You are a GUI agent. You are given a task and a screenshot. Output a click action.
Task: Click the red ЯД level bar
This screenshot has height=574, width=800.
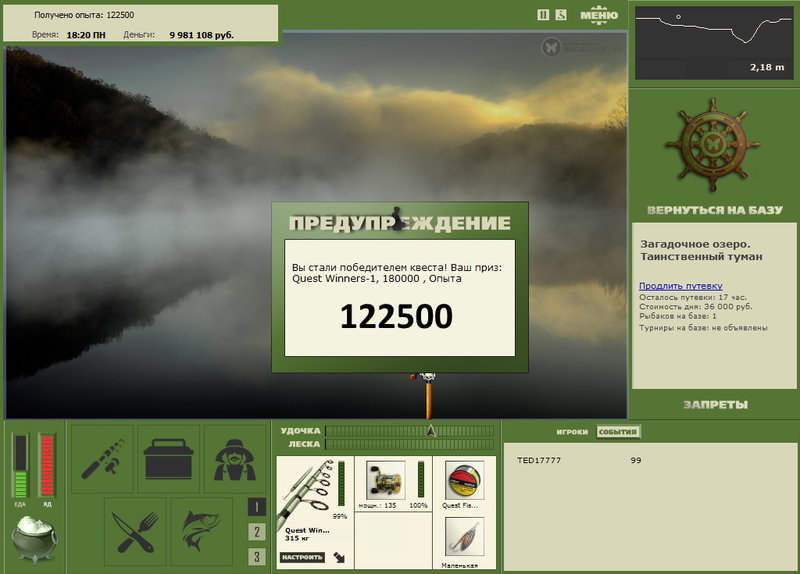(x=47, y=466)
